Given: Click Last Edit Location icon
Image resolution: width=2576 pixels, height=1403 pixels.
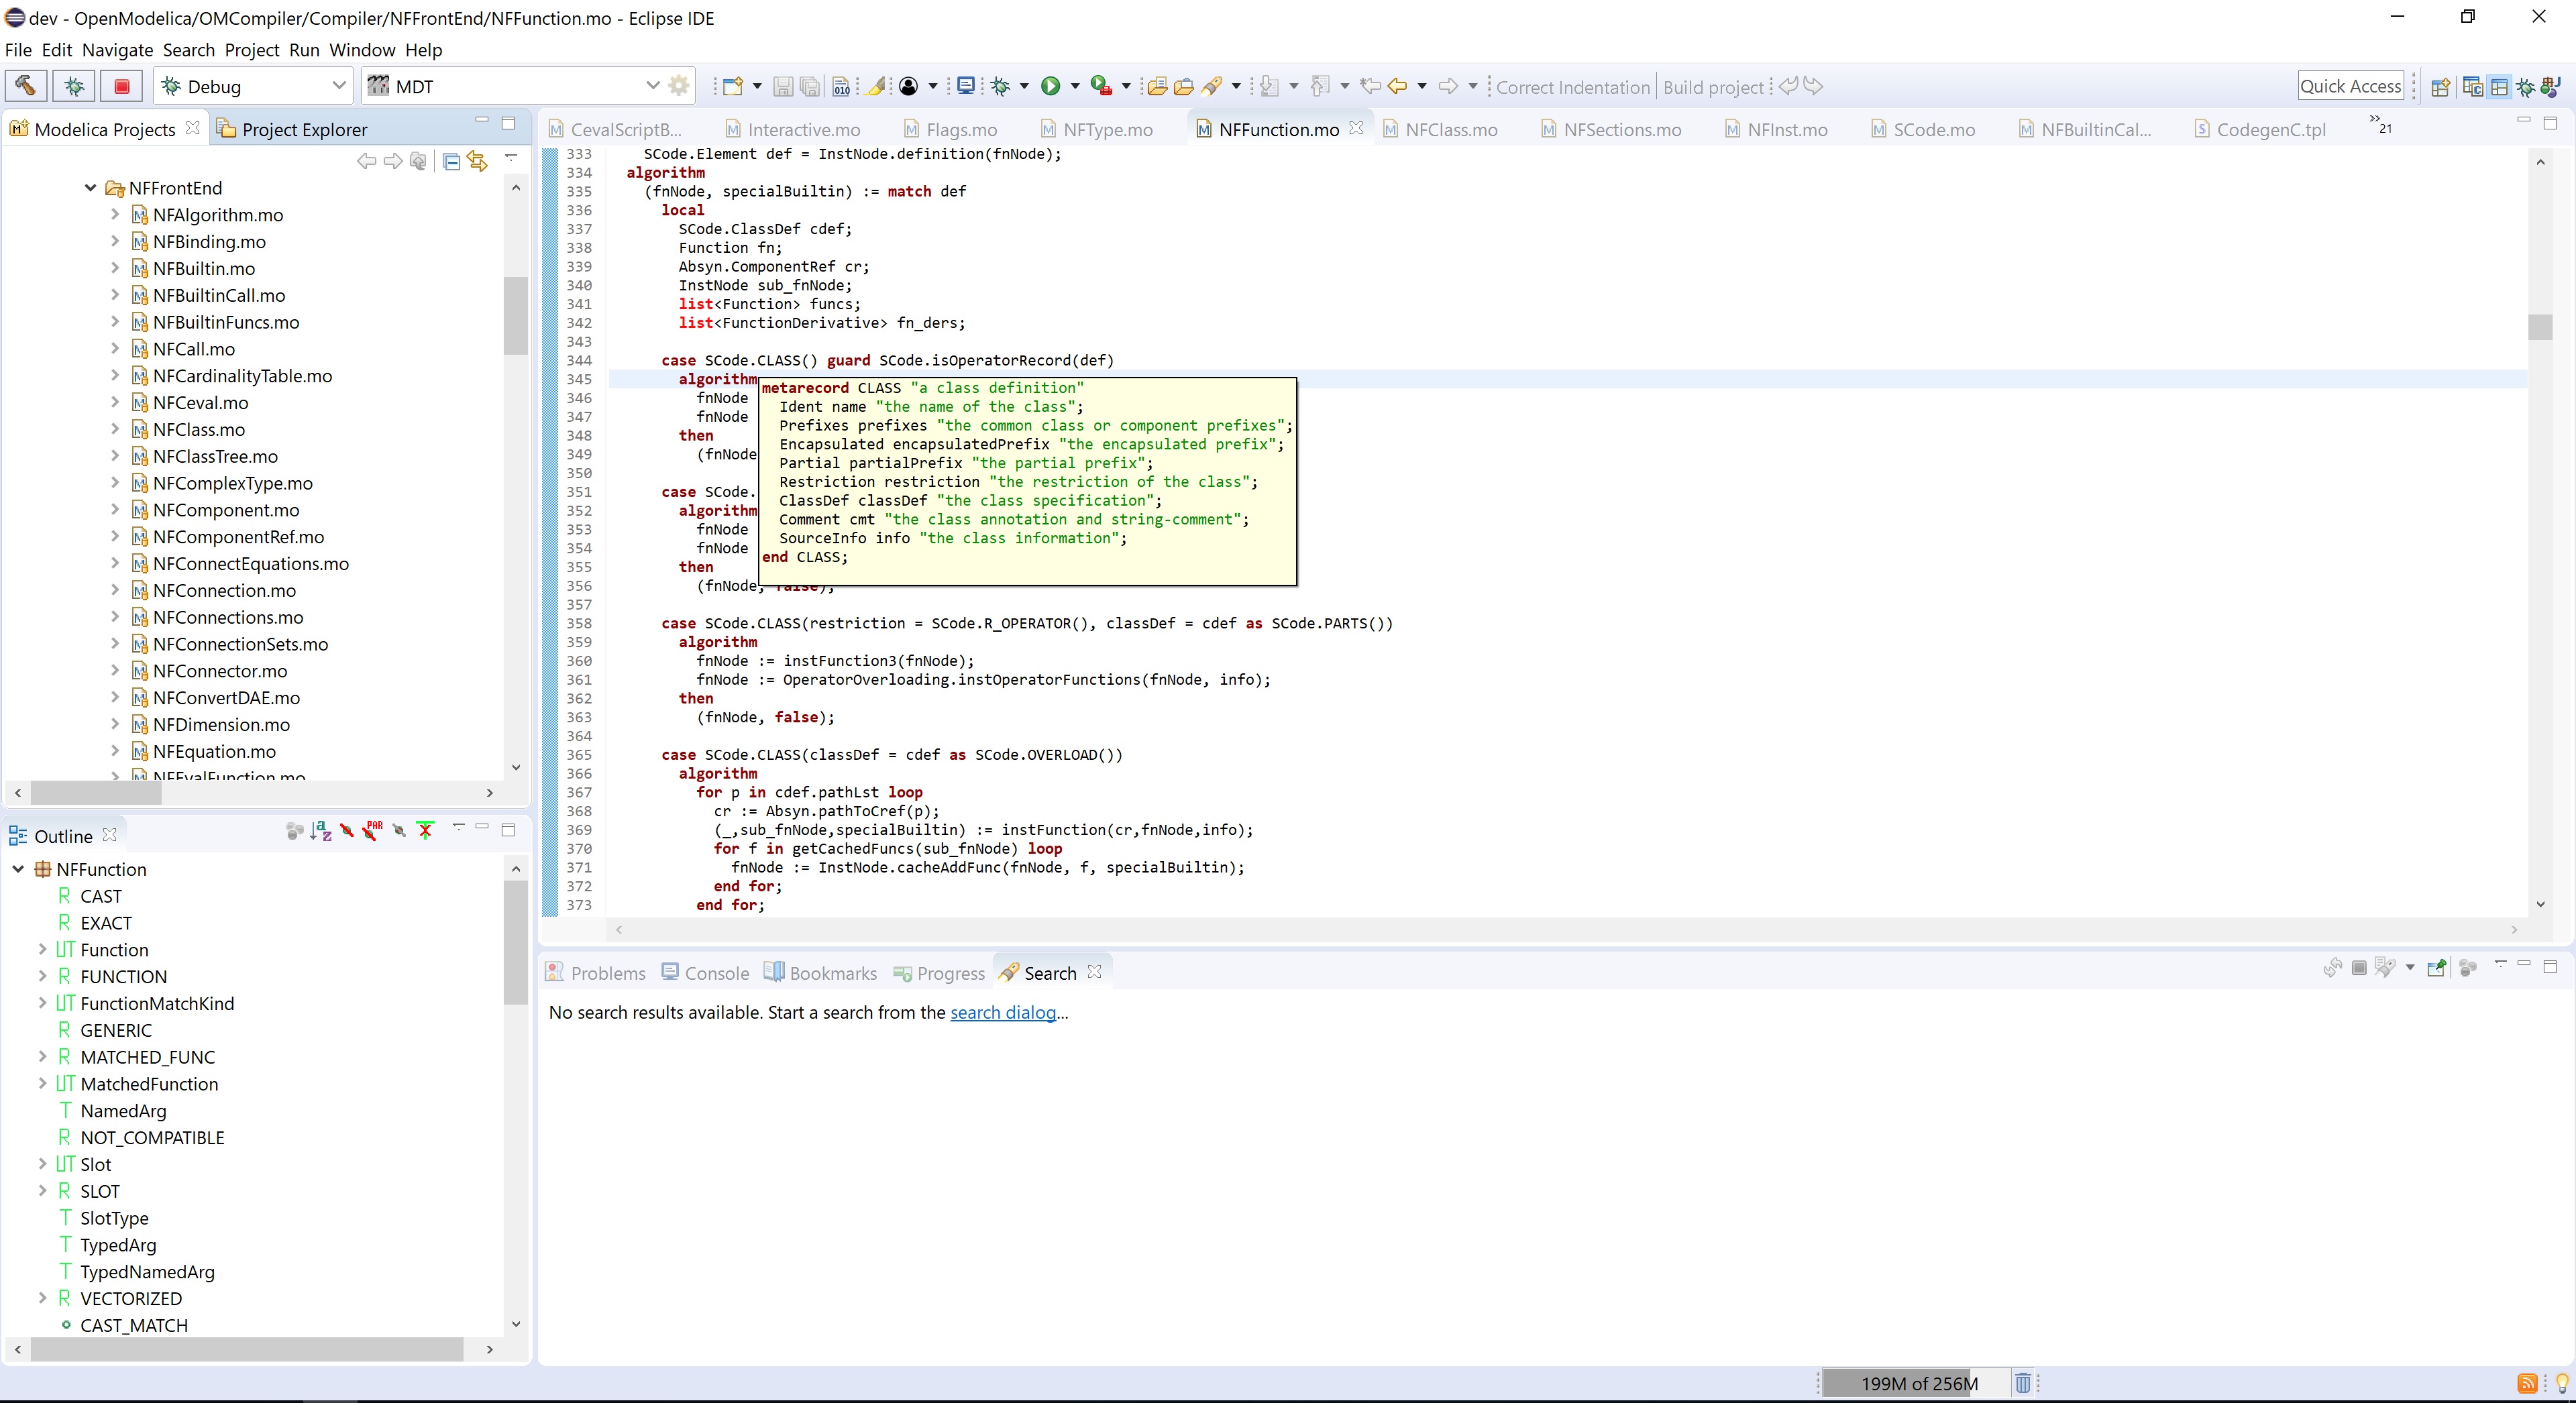Looking at the screenshot, I should pyautogui.click(x=1370, y=86).
